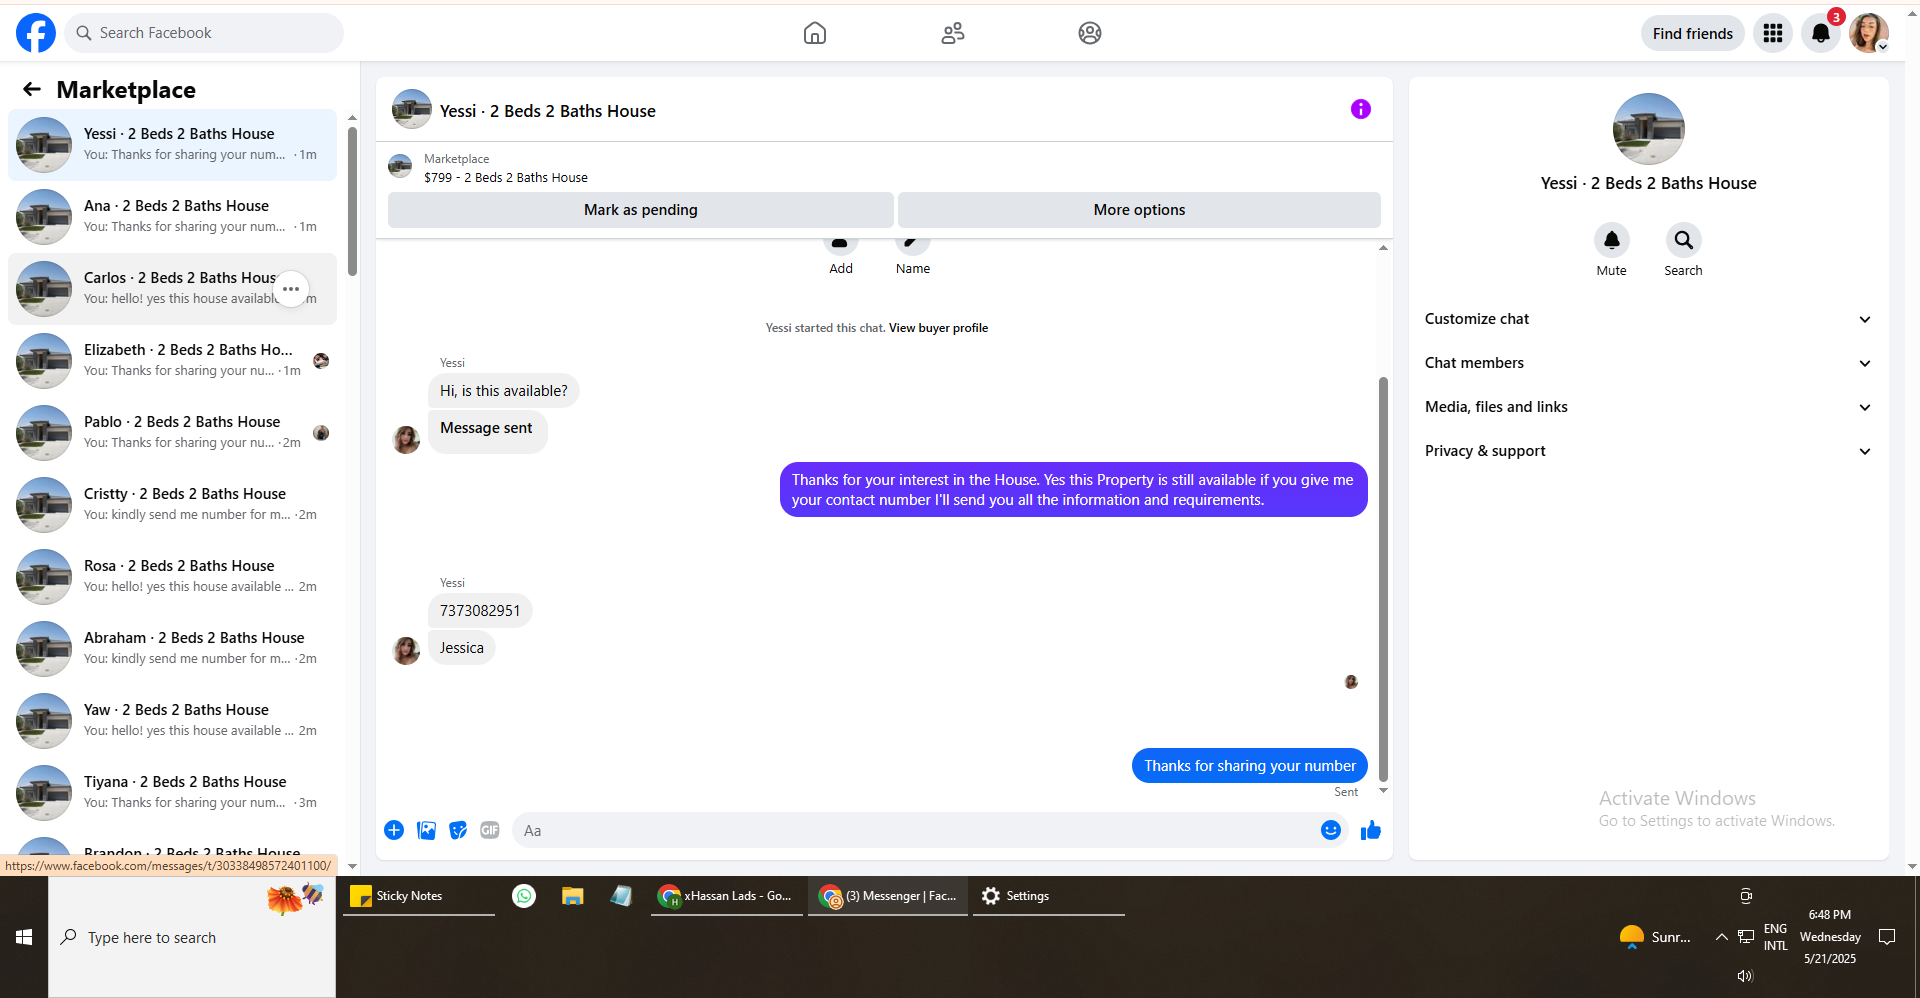
Task: Open Cristty's conversation in the list
Action: pyautogui.click(x=172, y=505)
